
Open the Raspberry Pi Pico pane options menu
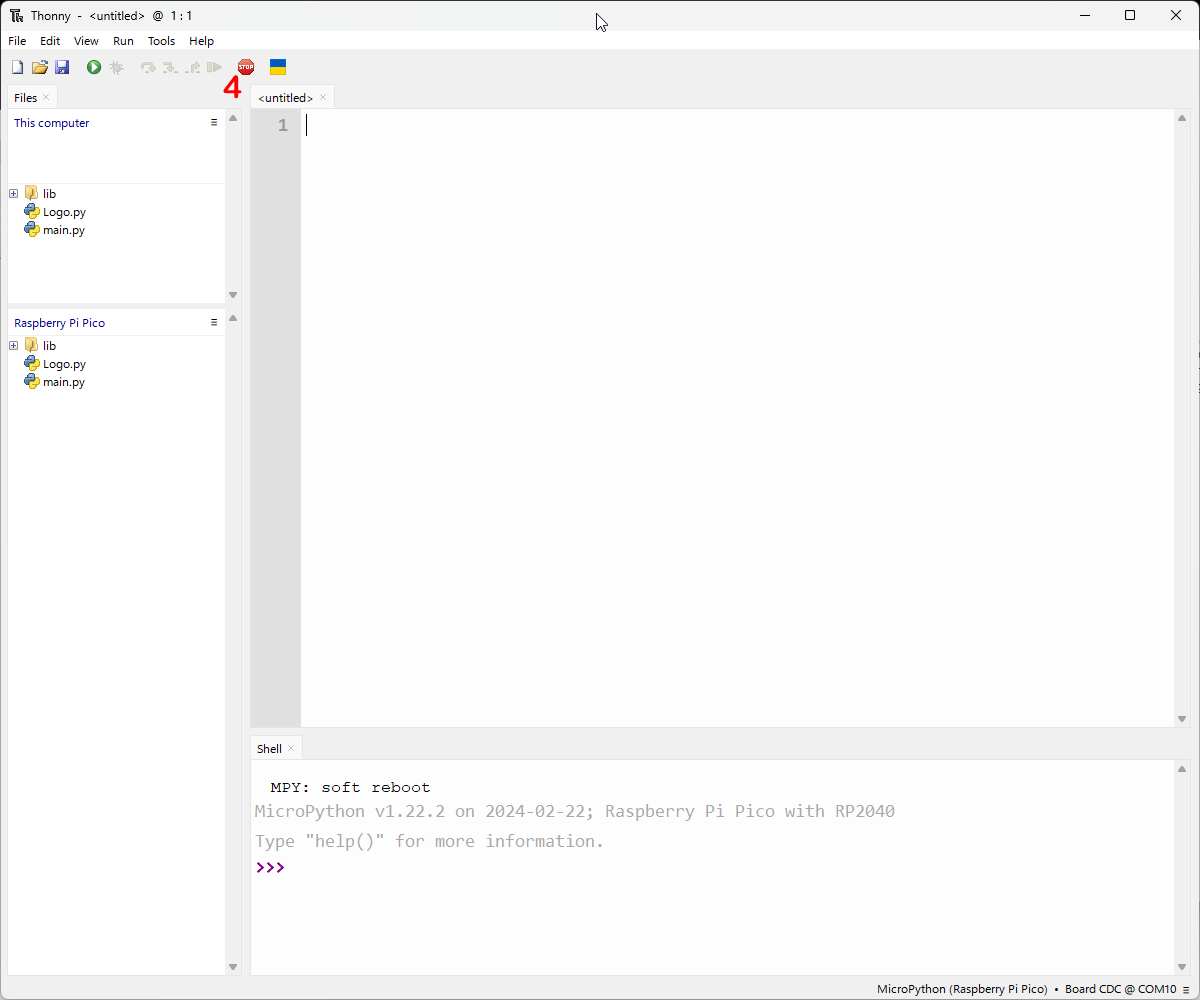[x=213, y=322]
